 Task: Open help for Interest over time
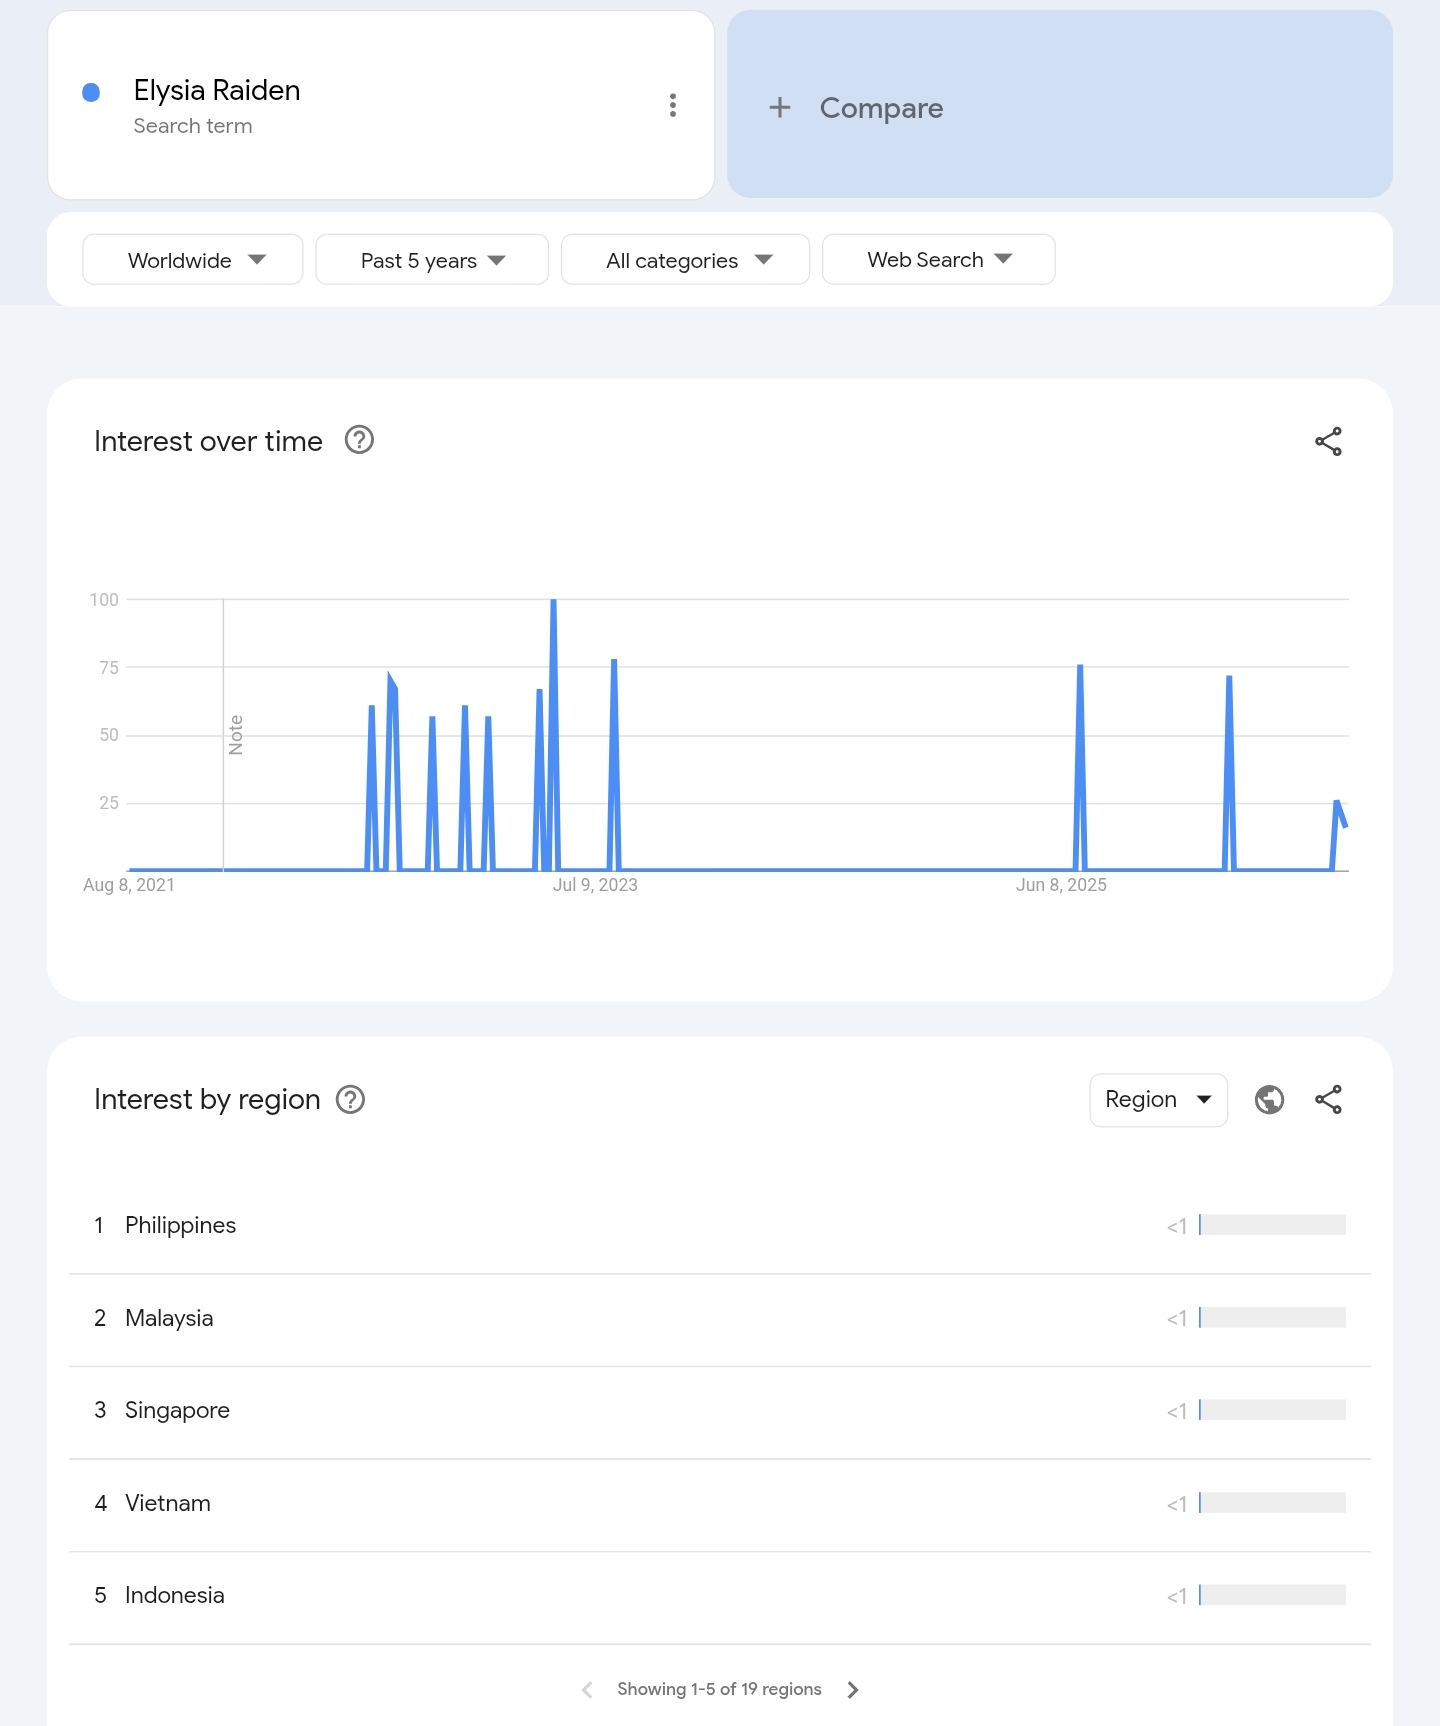359,440
